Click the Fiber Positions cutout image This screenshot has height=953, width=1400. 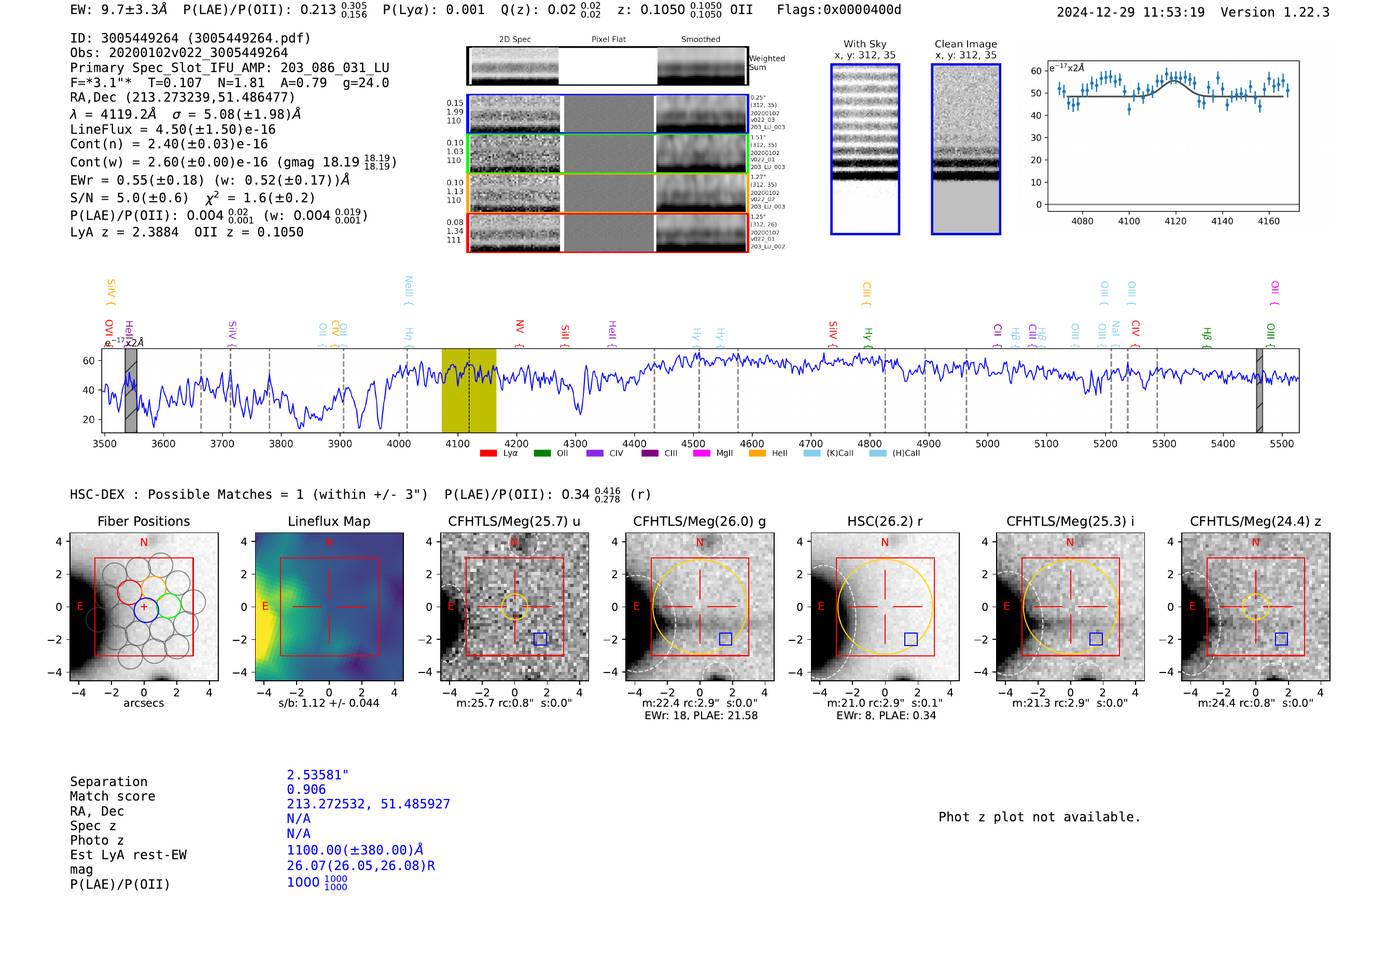144,607
